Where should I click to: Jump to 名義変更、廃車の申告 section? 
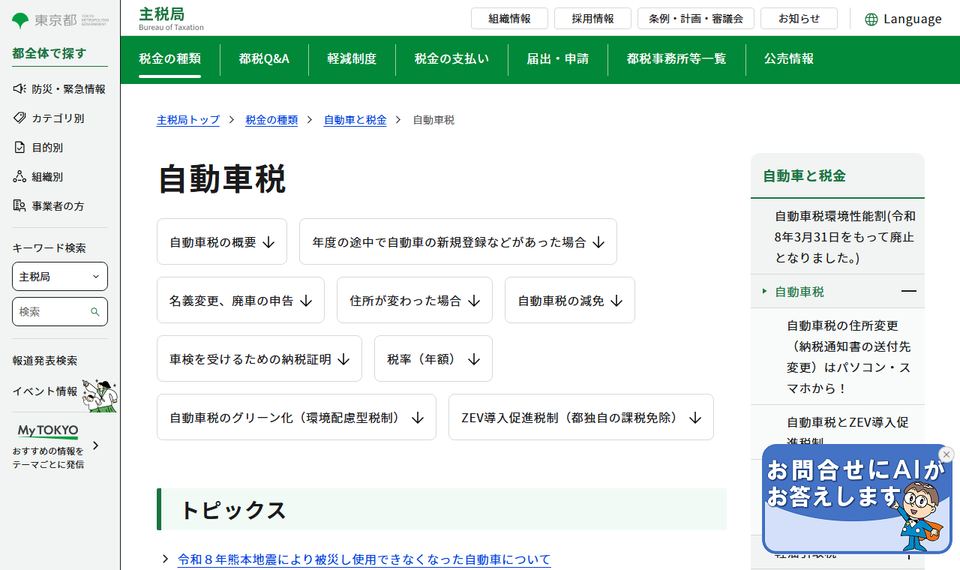click(x=241, y=301)
